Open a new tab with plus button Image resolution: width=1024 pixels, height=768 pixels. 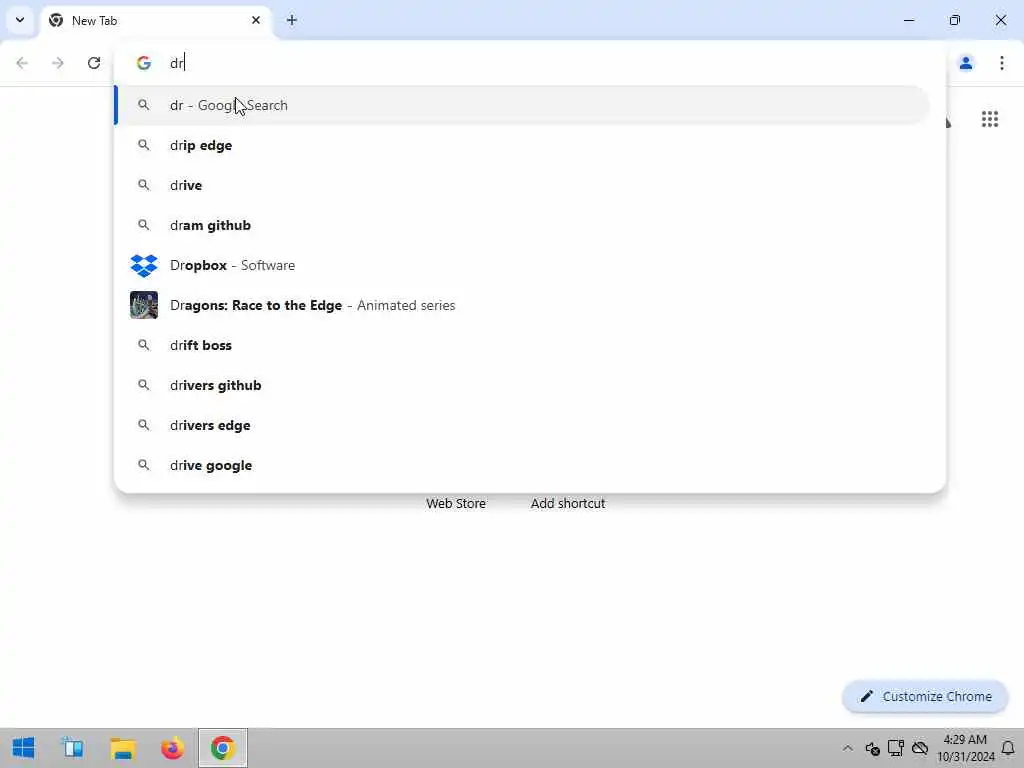point(292,20)
